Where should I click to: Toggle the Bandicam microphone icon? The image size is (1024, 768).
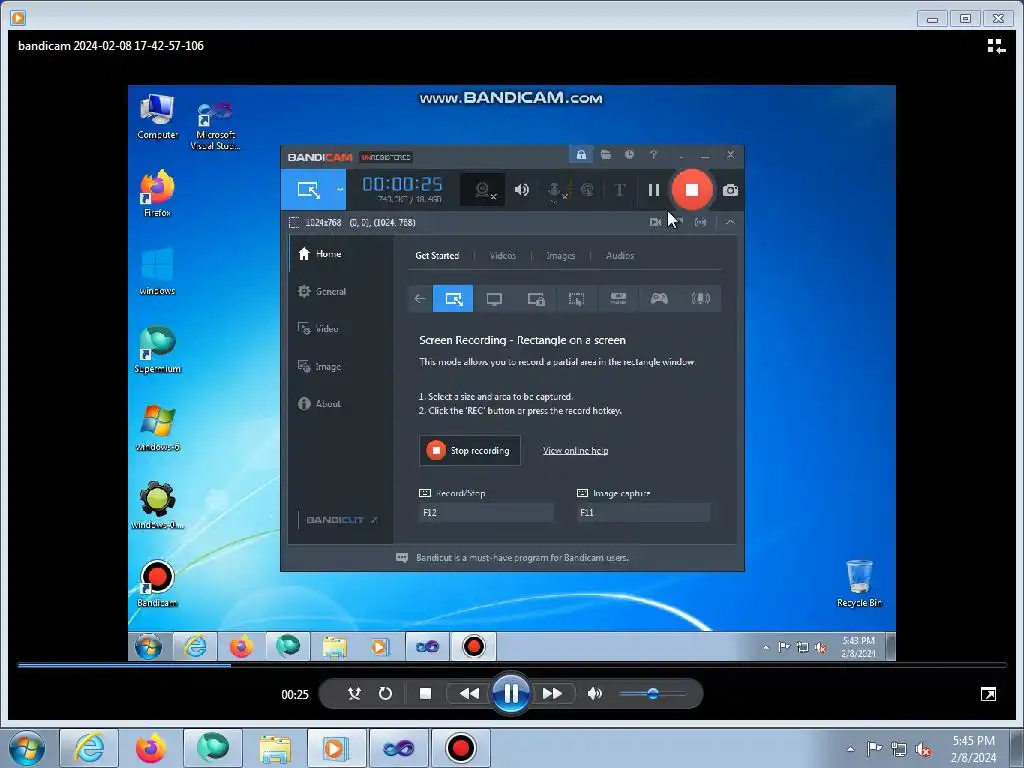(554, 190)
